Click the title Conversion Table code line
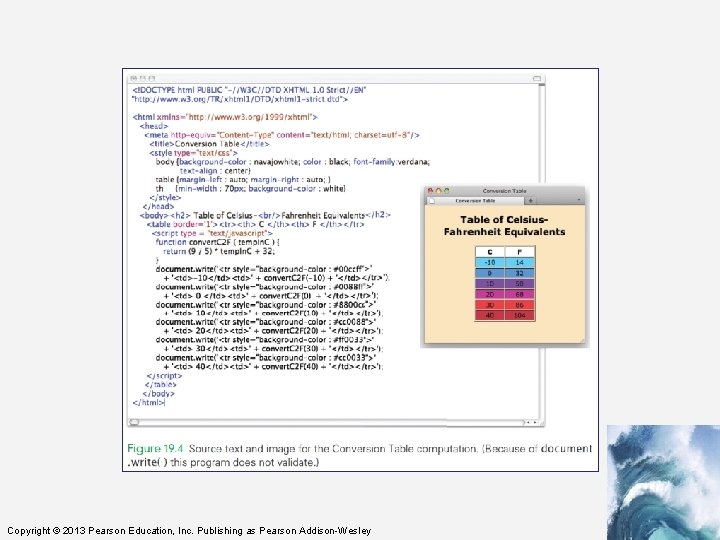 click(209, 144)
